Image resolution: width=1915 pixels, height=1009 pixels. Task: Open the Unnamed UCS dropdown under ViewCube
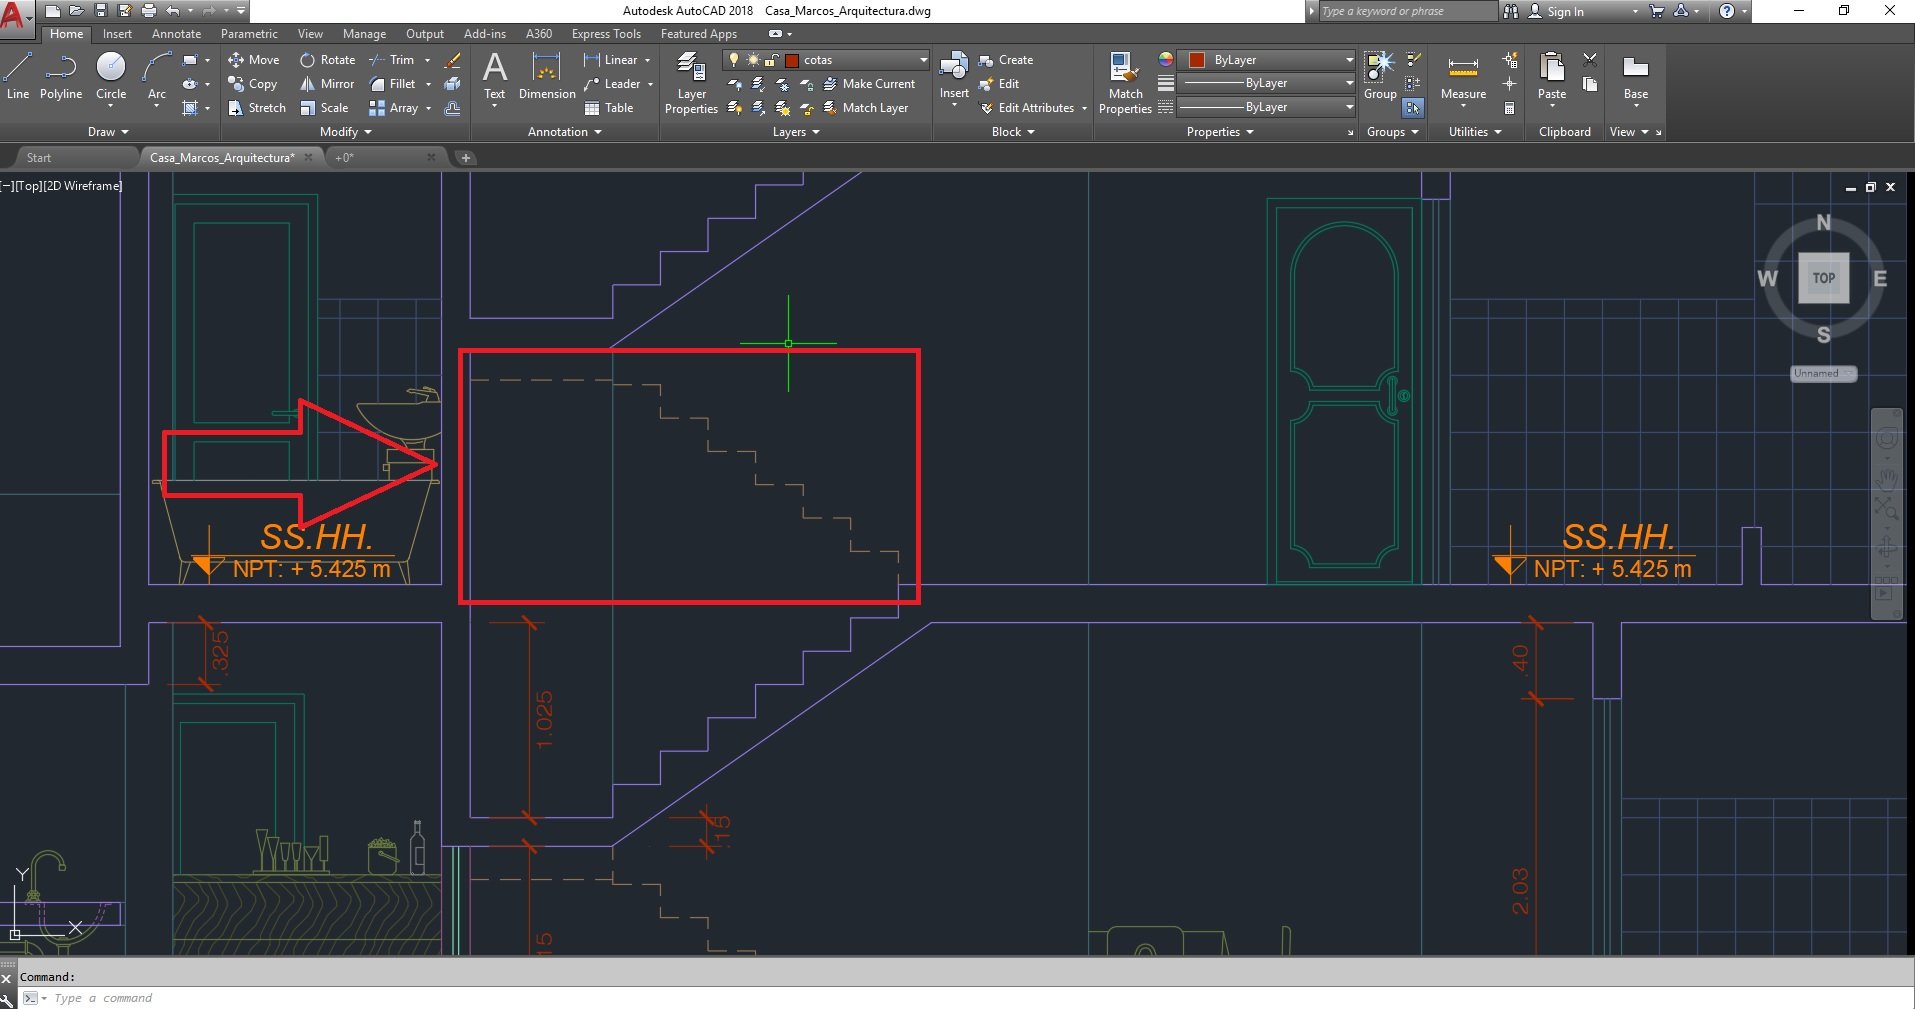click(1823, 374)
